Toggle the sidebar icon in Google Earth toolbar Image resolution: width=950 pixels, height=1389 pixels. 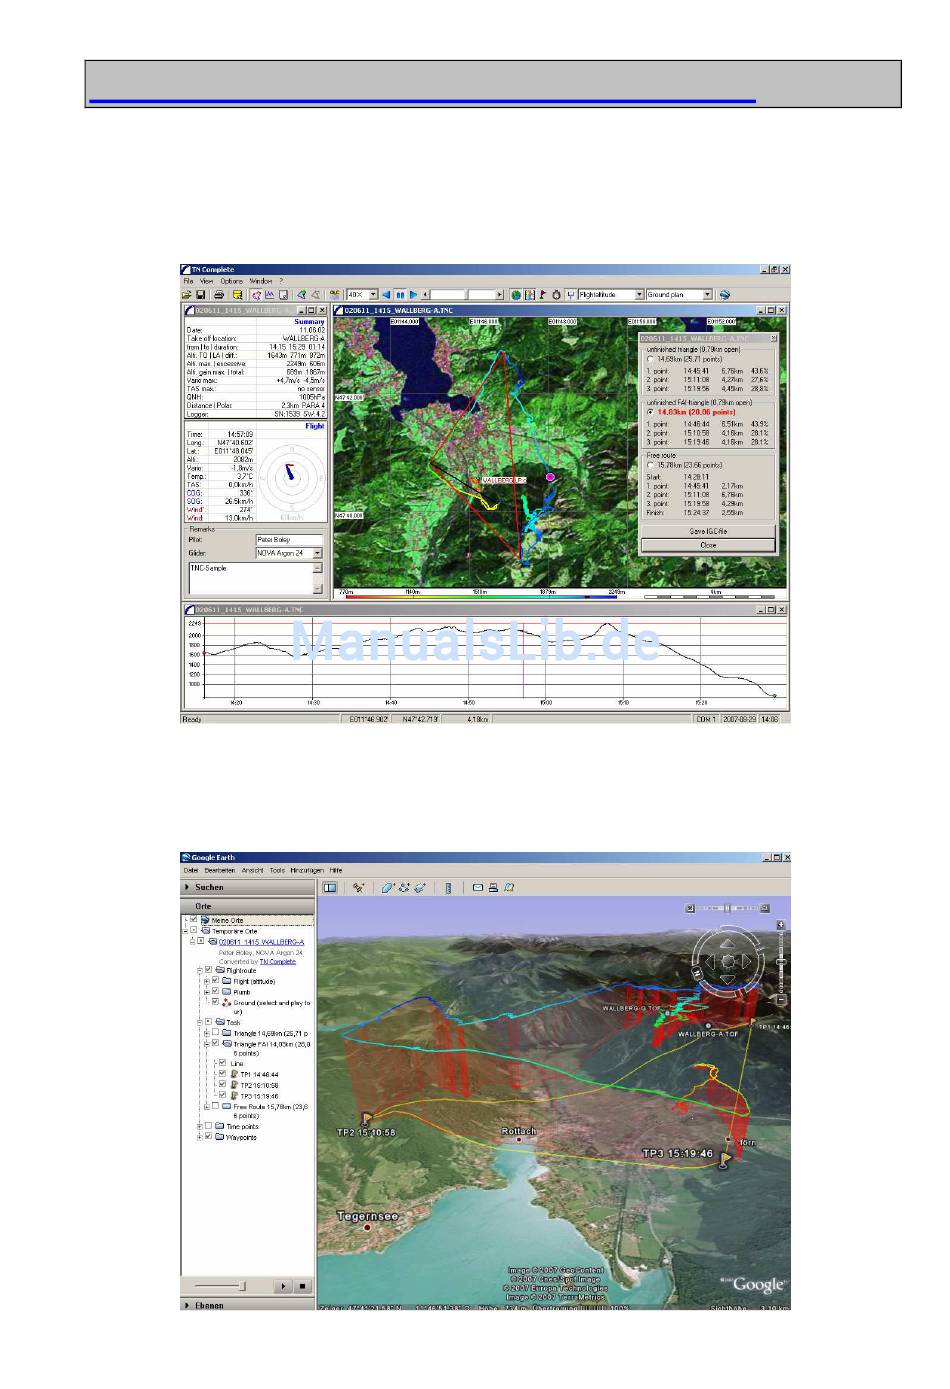[330, 887]
